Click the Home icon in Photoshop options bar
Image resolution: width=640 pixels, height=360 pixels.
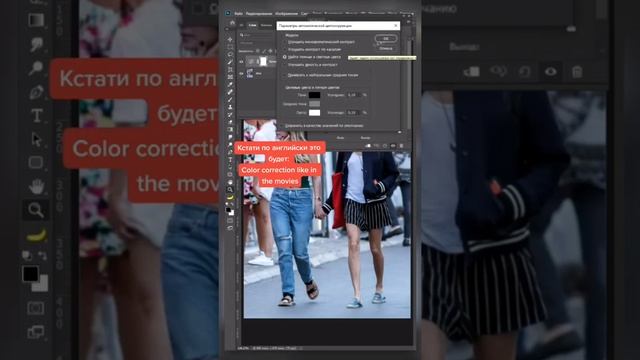(232, 23)
